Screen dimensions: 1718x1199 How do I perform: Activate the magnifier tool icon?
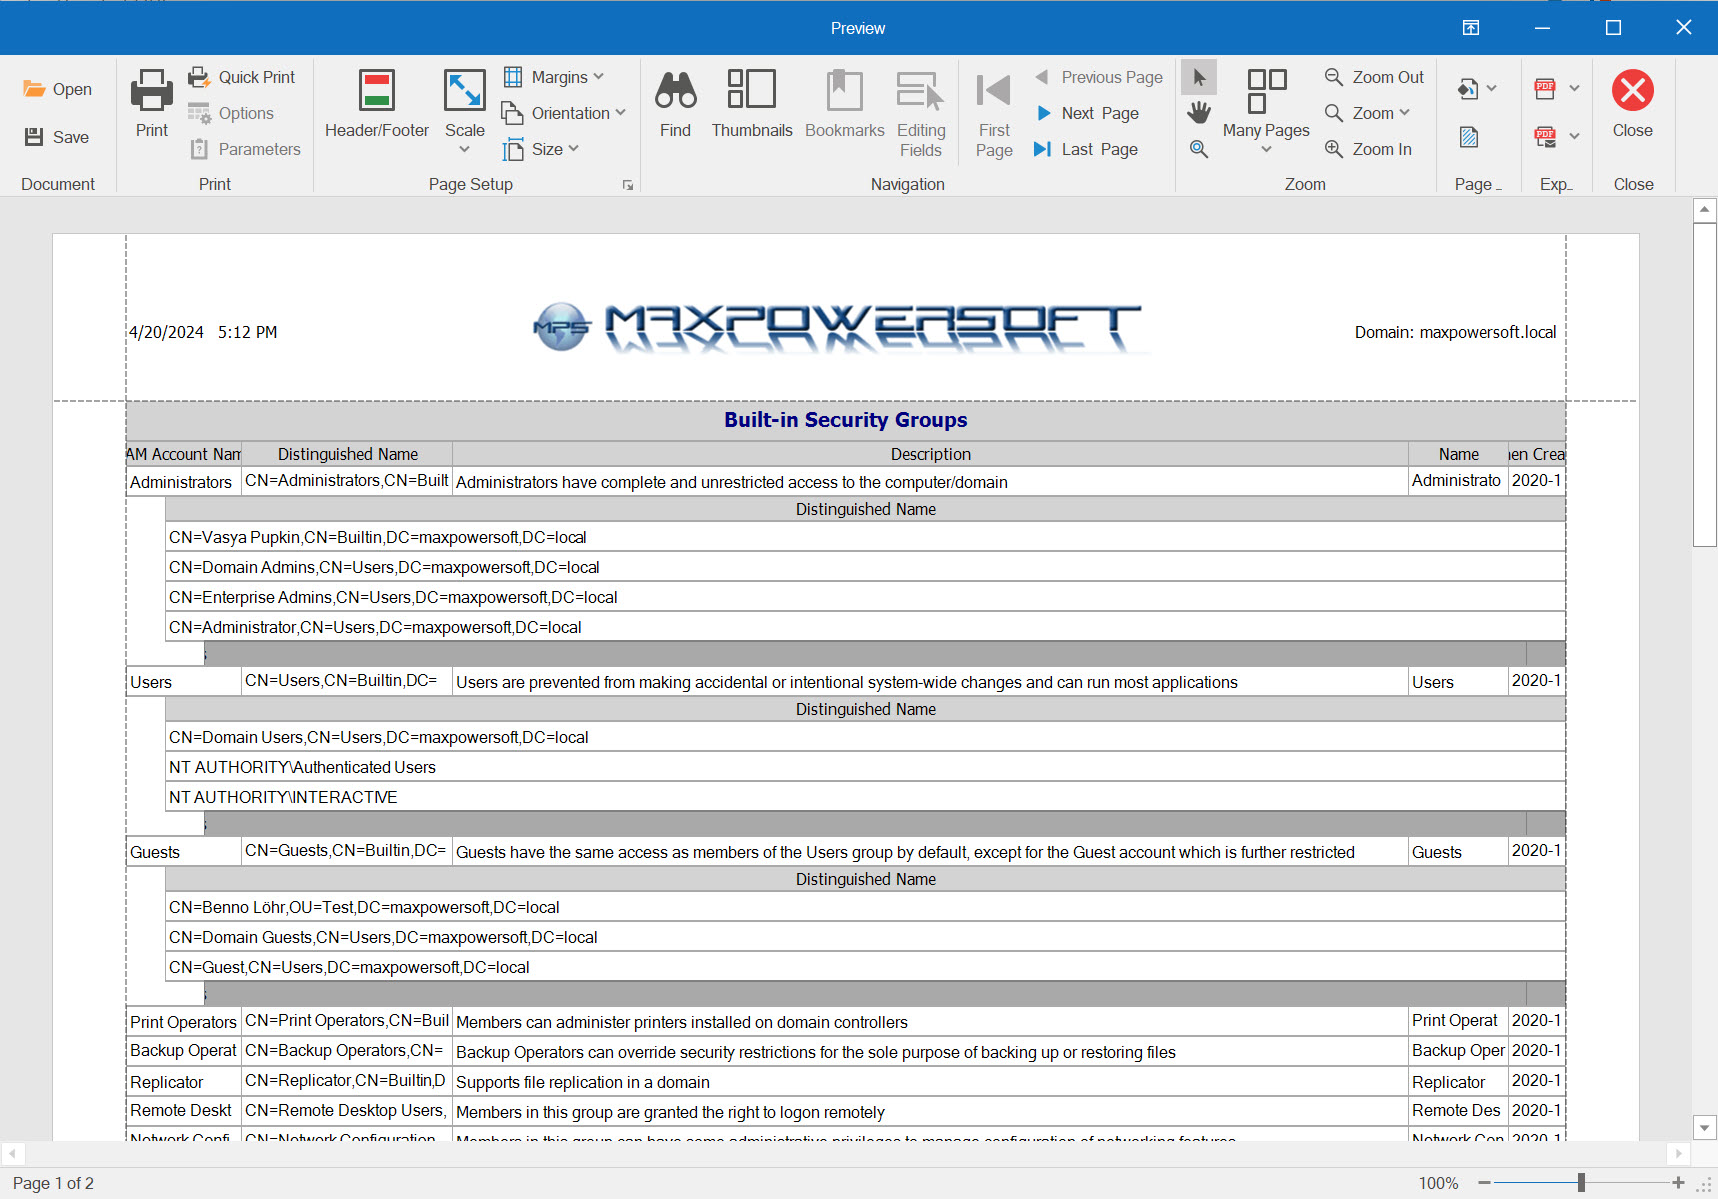coord(1198,149)
